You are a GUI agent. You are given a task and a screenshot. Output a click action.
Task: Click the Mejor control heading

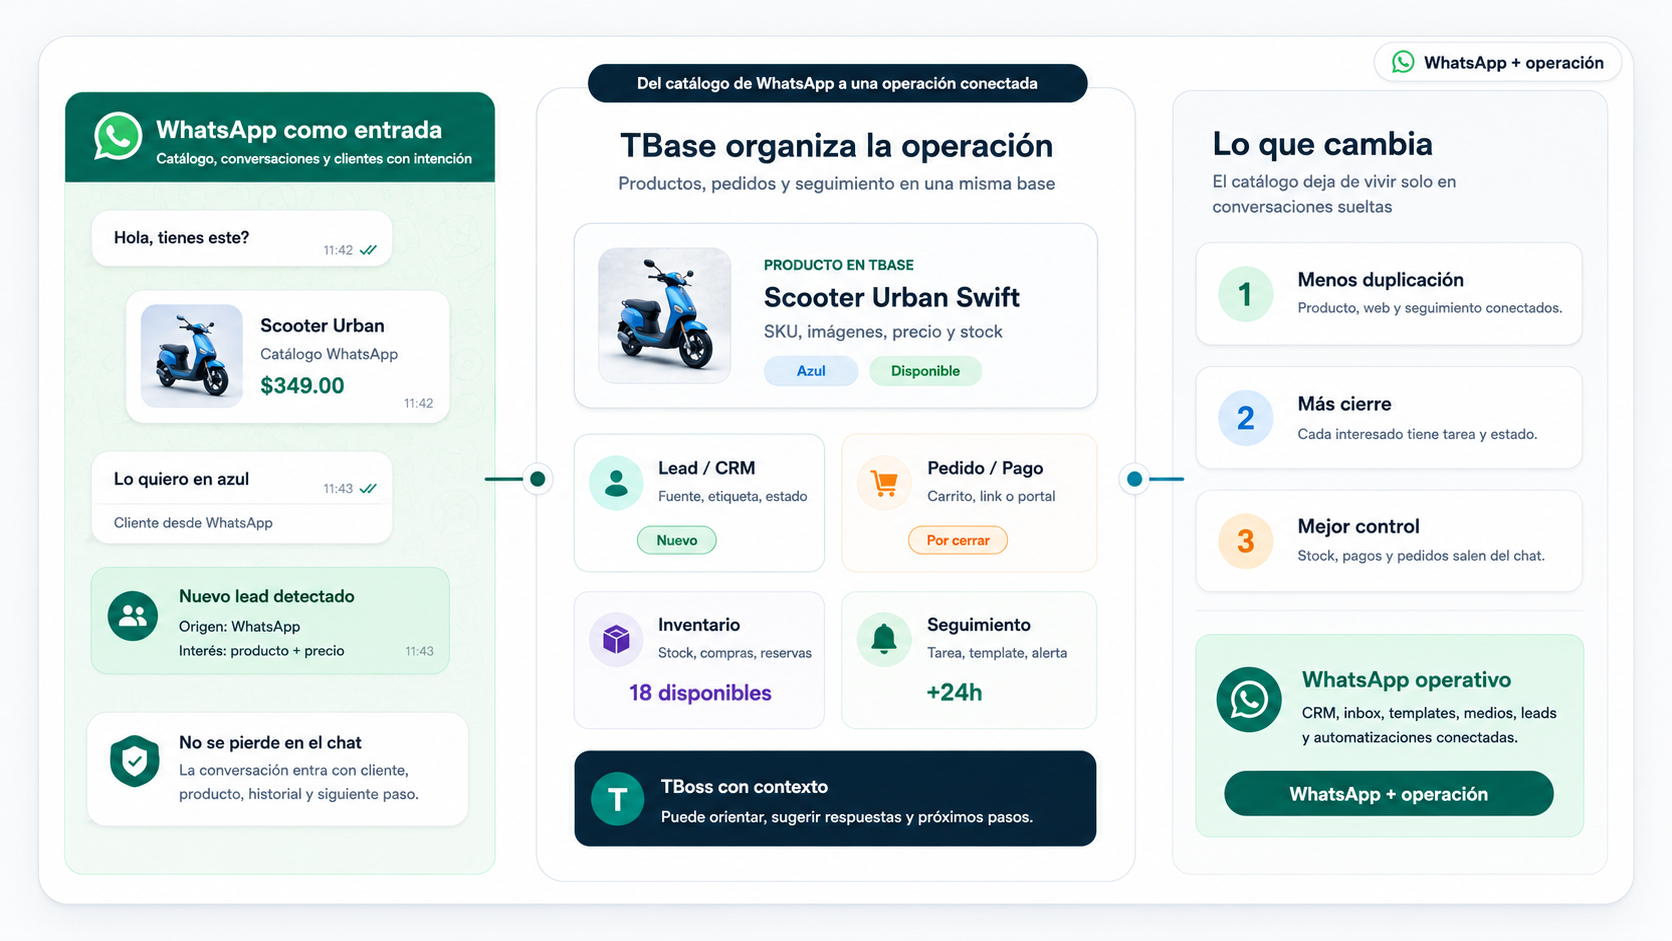pos(1359,526)
